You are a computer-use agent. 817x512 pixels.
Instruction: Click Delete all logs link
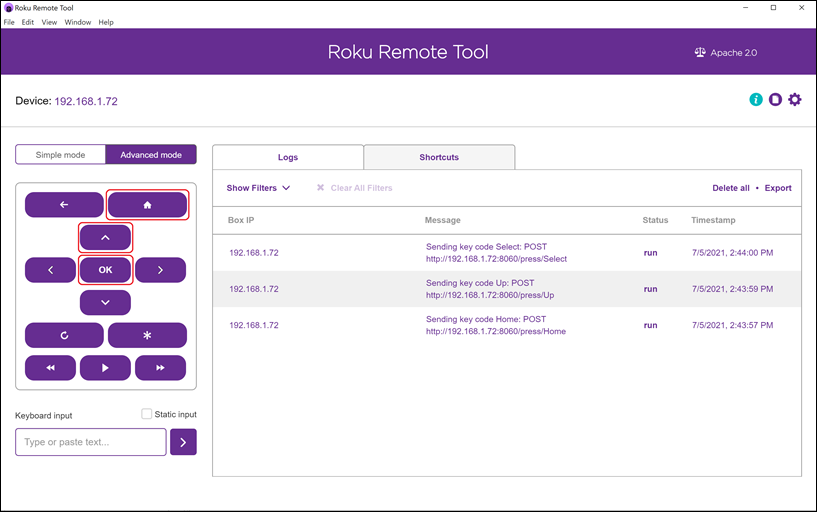730,188
